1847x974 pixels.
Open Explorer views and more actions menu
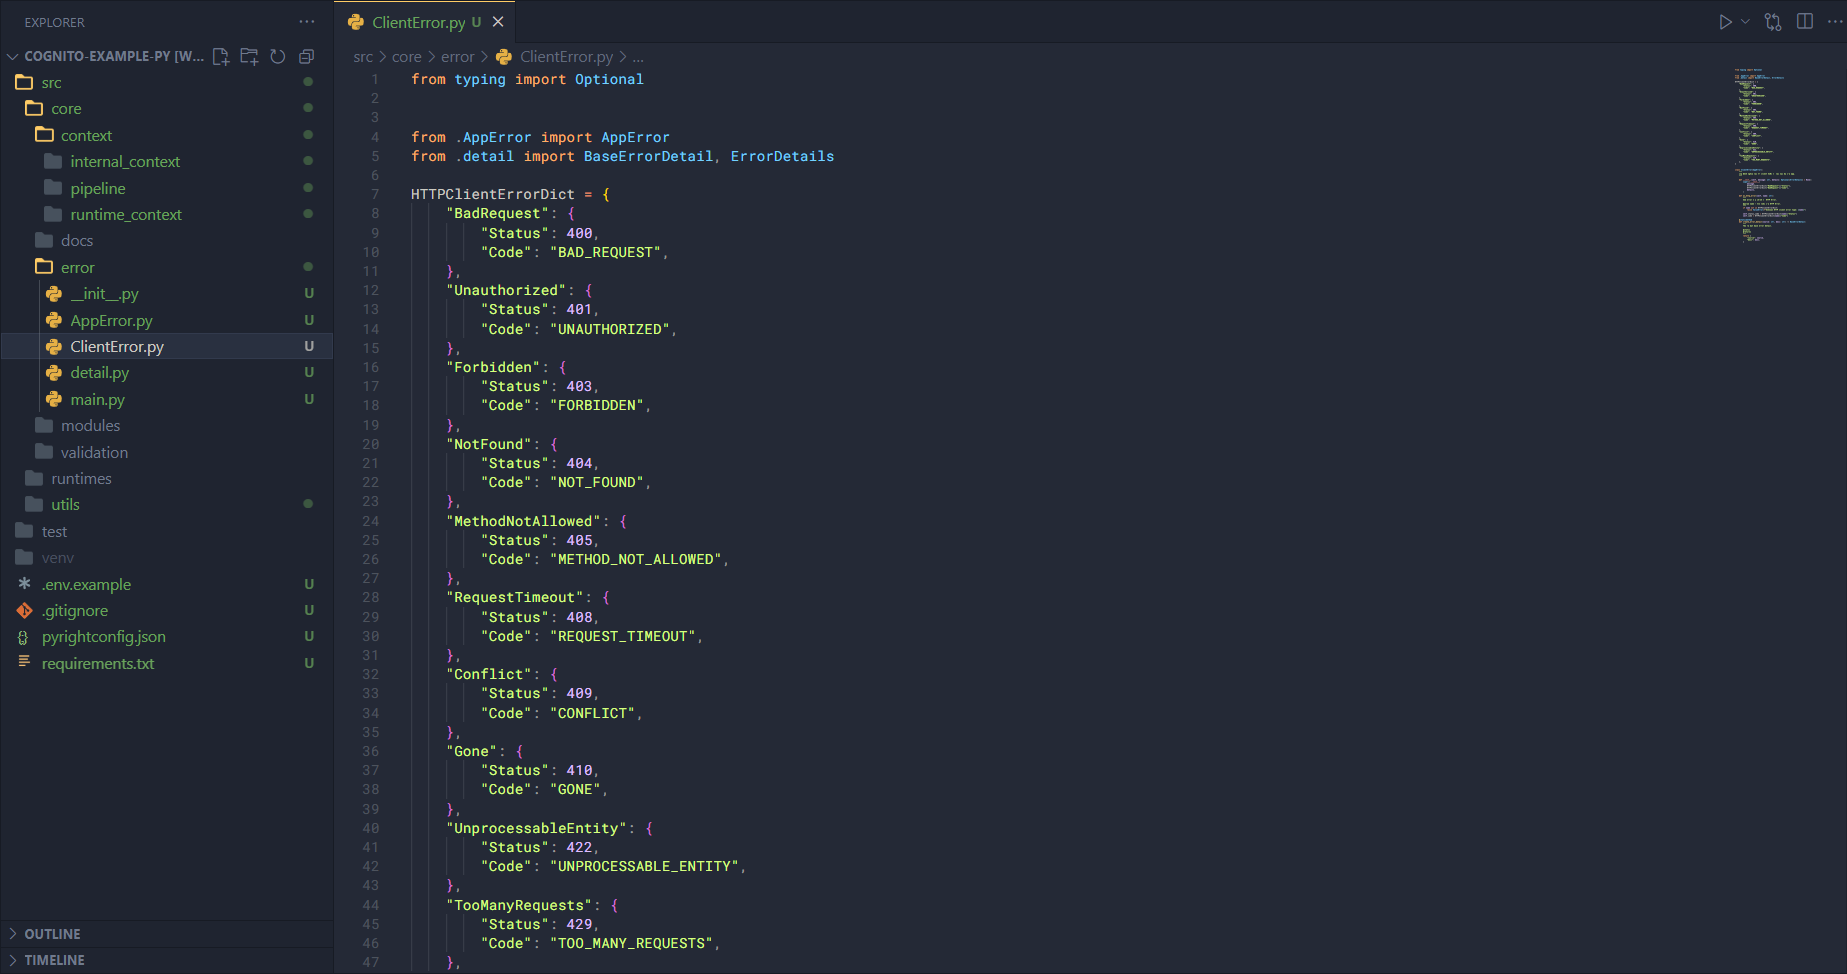point(306,22)
